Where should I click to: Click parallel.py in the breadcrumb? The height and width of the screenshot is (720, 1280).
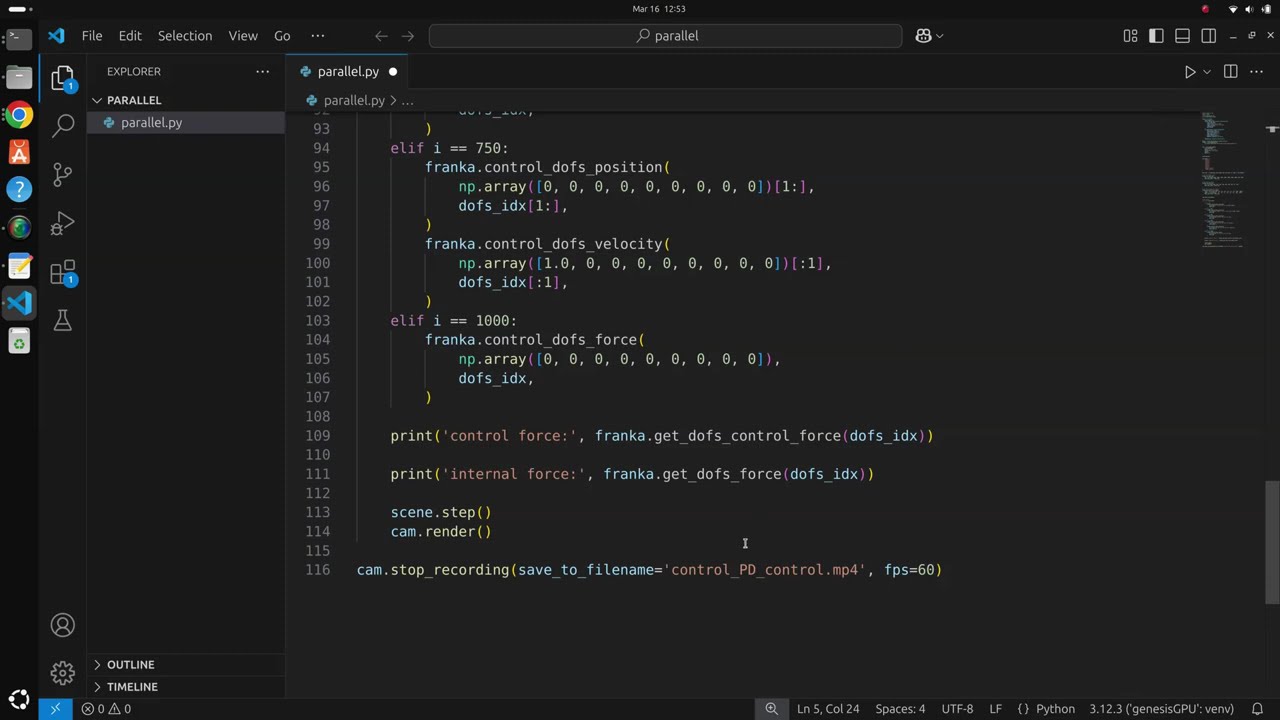[x=354, y=101]
